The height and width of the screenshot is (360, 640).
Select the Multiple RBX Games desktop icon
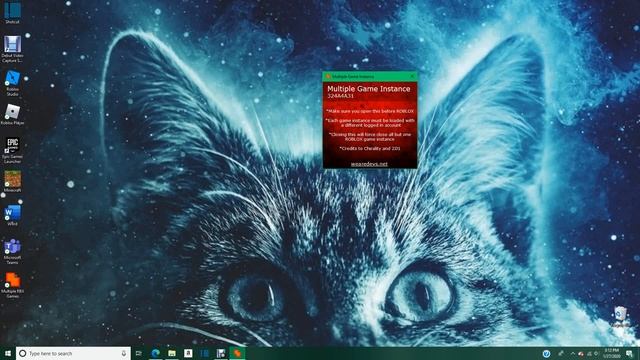click(12, 286)
